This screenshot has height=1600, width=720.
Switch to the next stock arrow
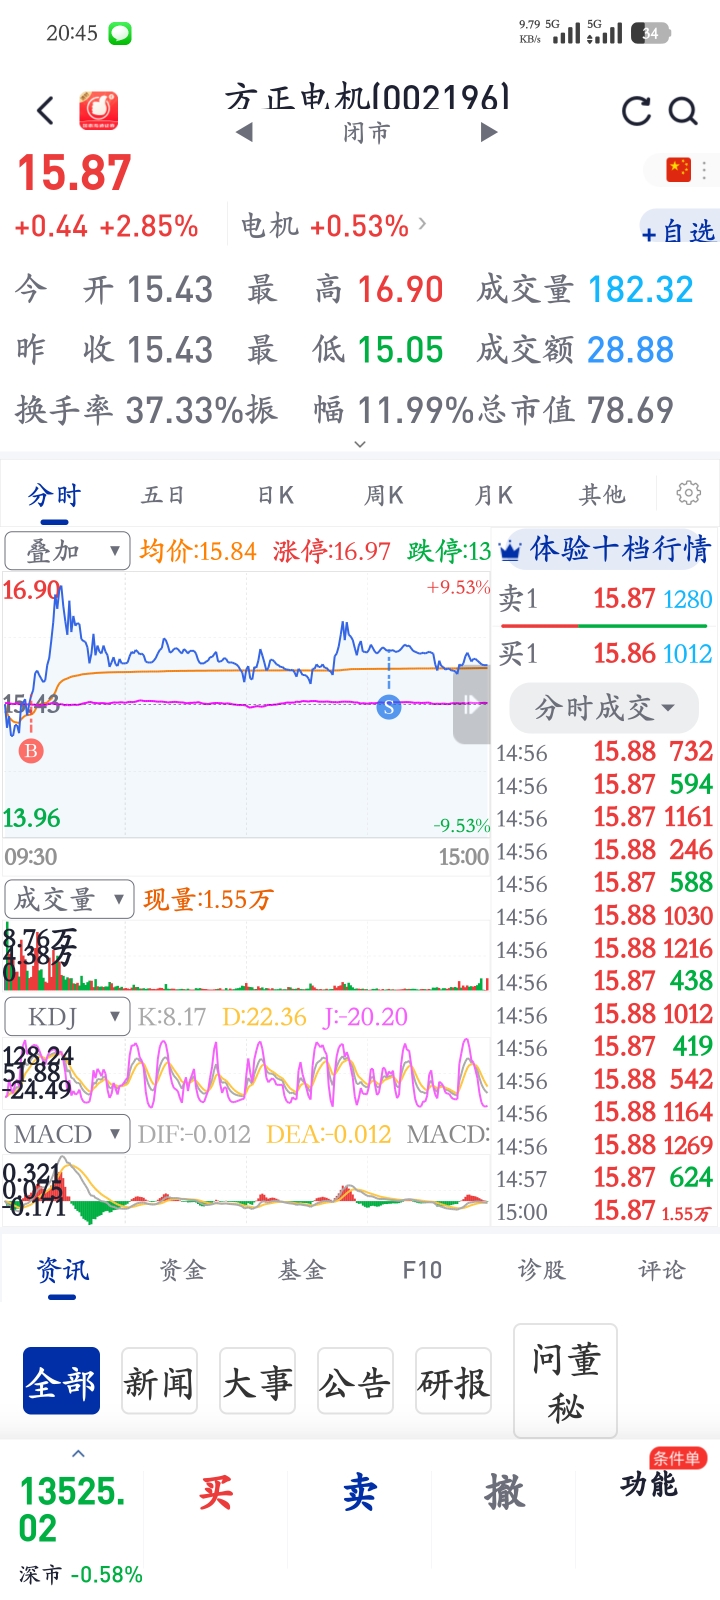point(489,132)
